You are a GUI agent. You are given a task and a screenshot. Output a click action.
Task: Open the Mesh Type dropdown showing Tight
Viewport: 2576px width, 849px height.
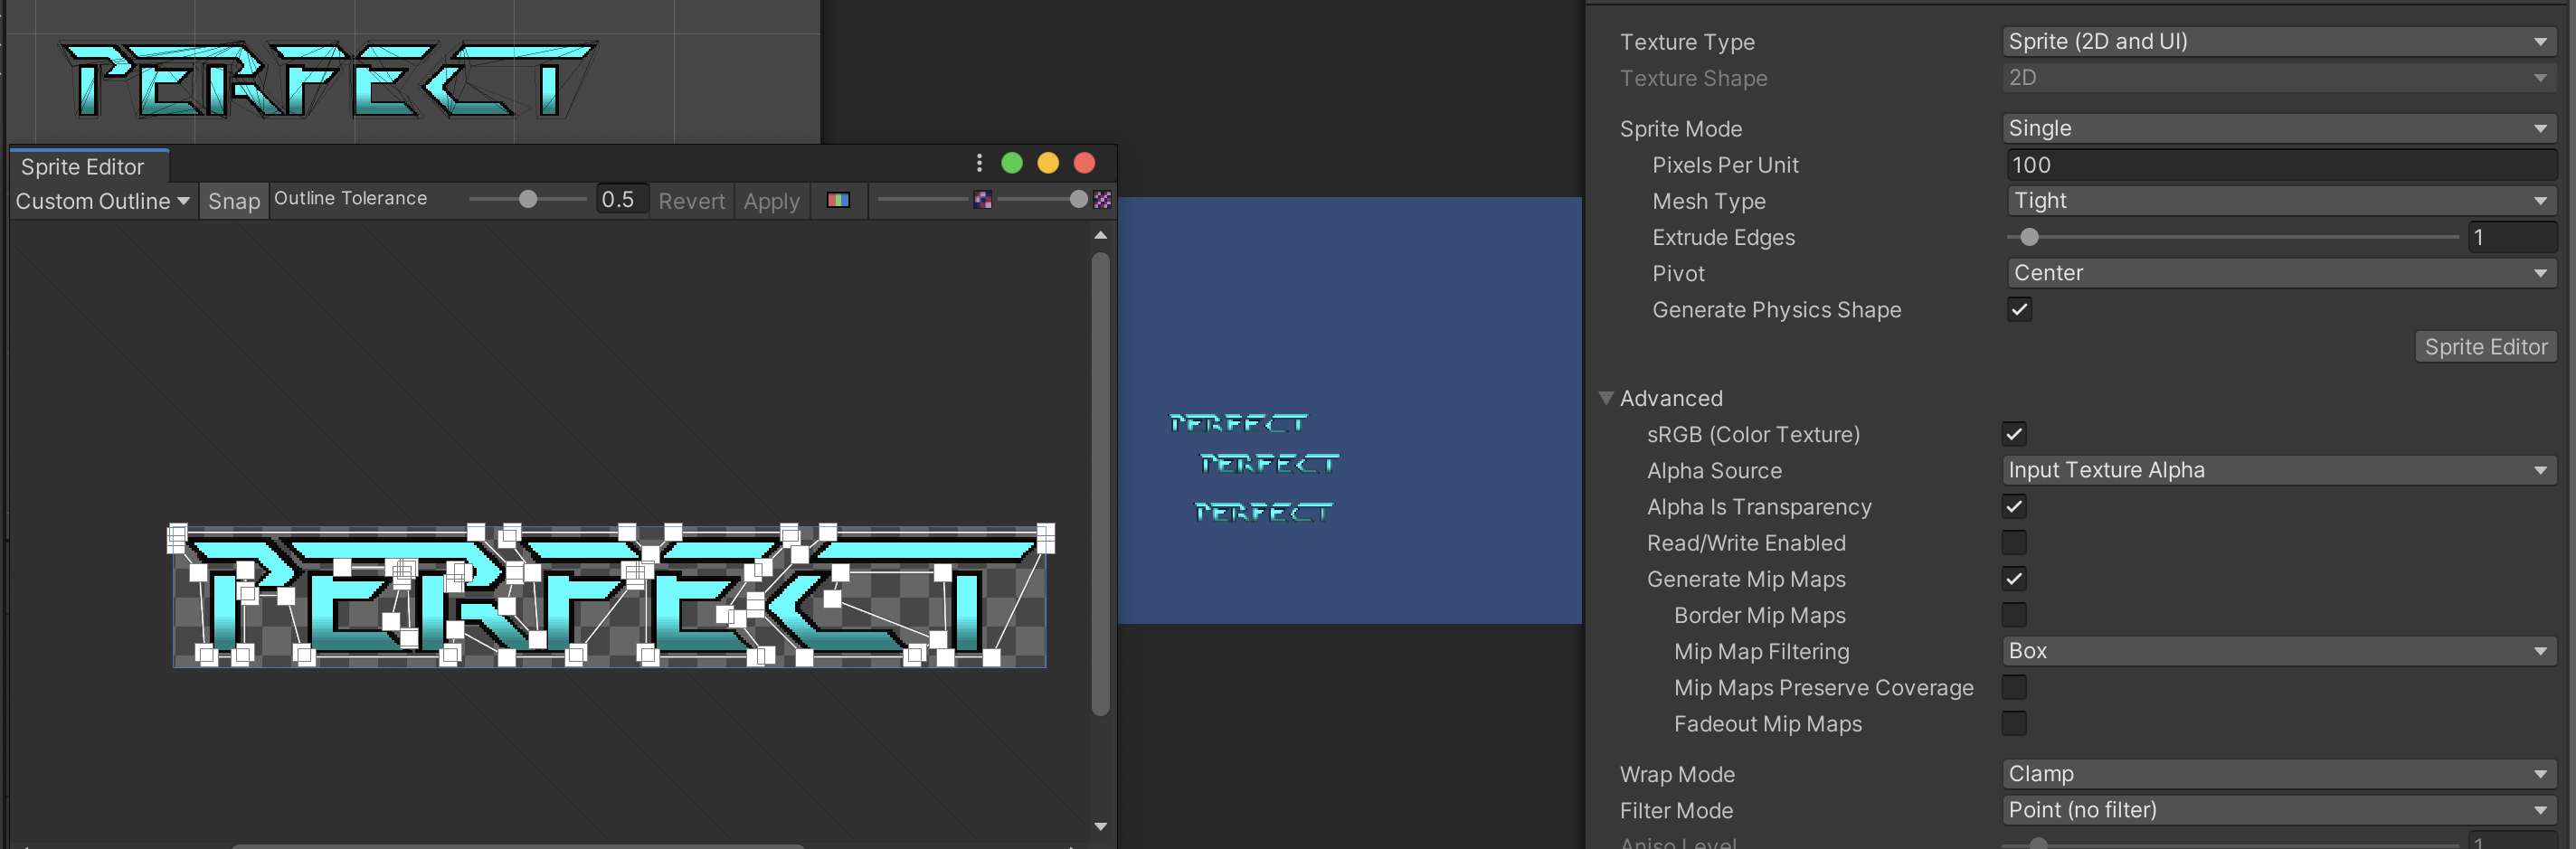(x=2280, y=201)
